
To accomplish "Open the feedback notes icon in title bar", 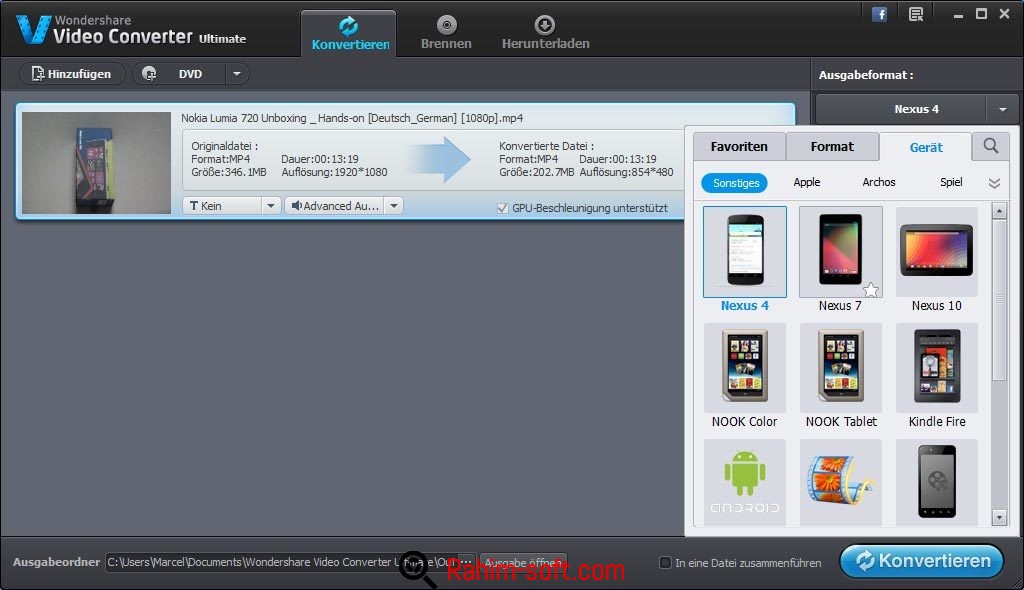I will click(916, 14).
